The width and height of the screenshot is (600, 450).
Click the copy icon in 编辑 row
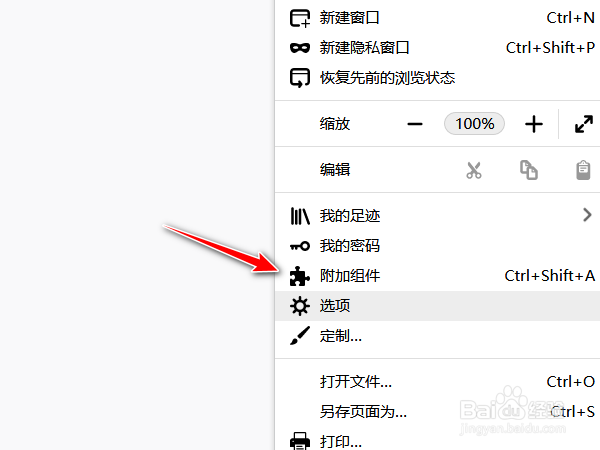pyautogui.click(x=528, y=170)
